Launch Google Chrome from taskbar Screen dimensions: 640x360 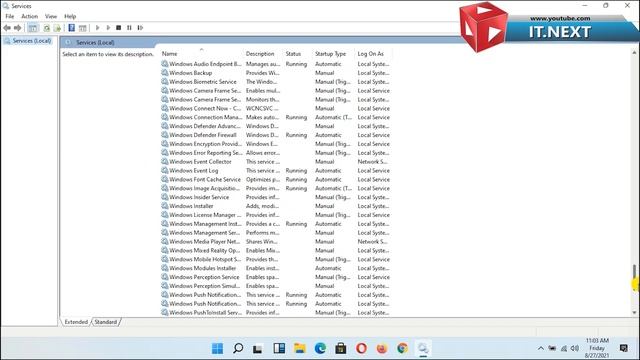click(x=402, y=348)
